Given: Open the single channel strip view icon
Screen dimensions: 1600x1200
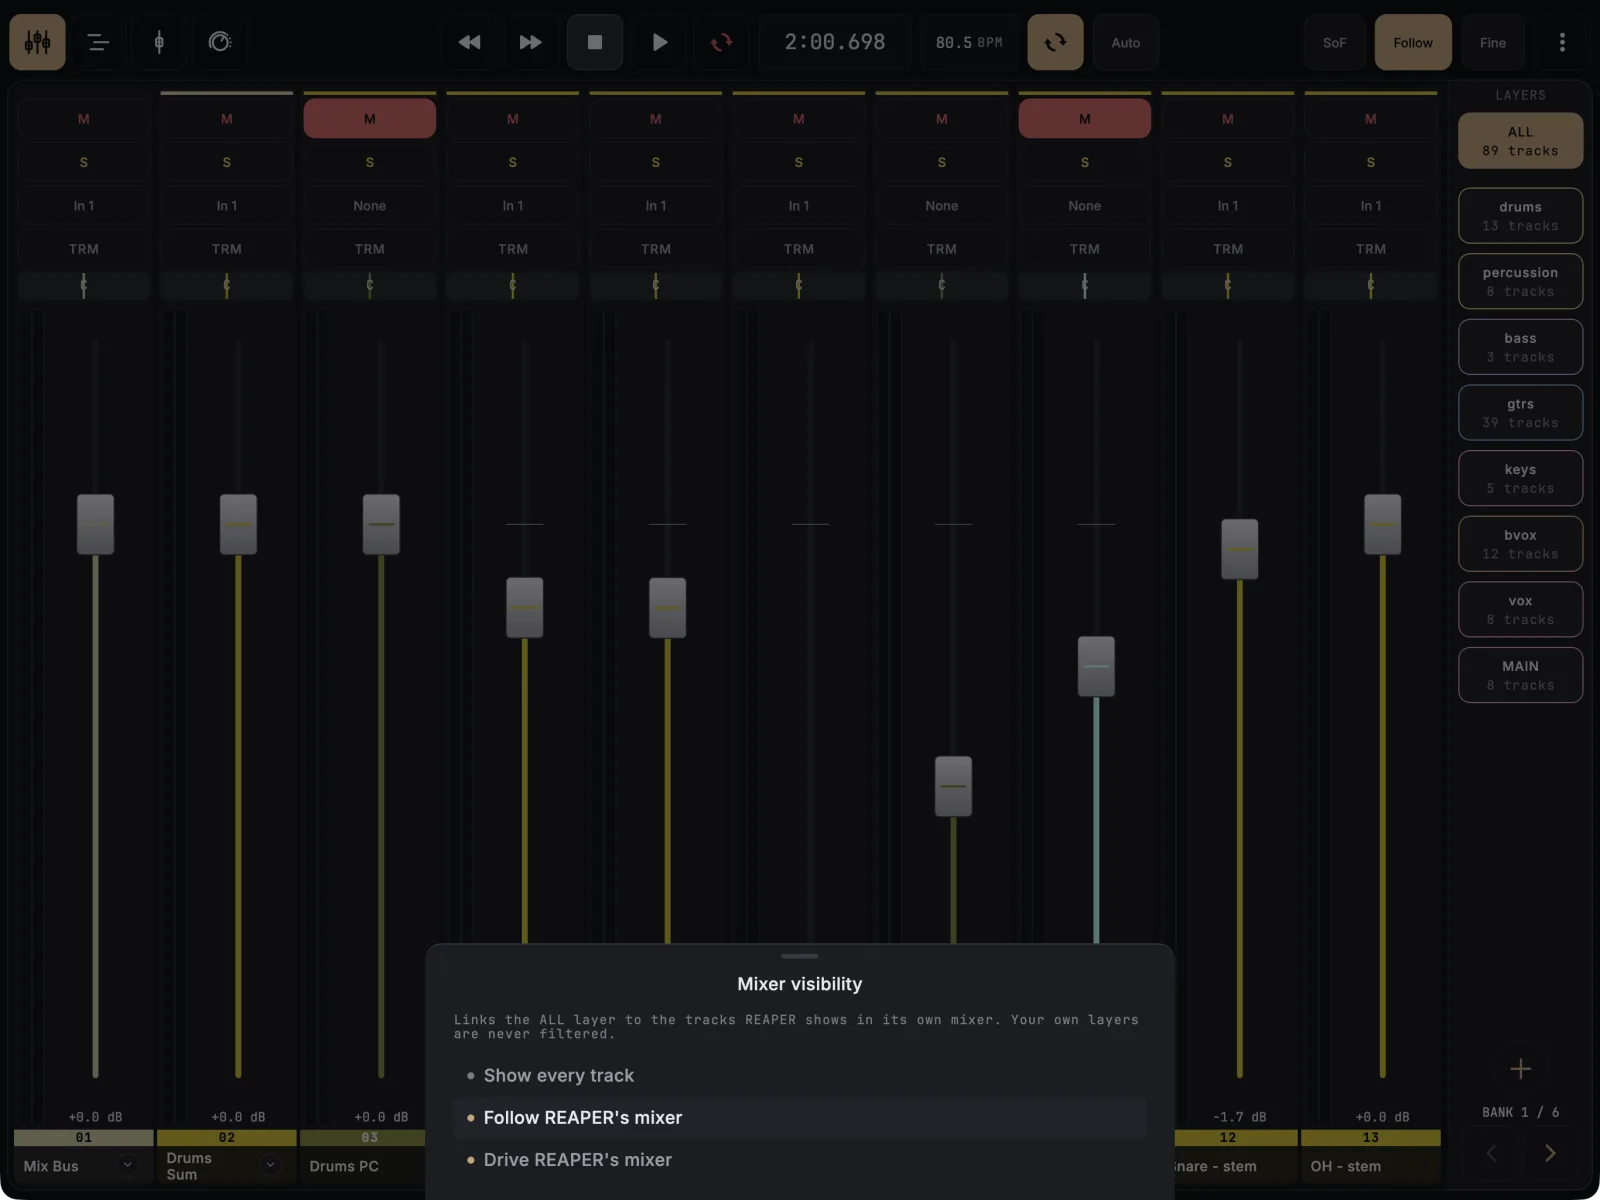Looking at the screenshot, I should (x=159, y=42).
